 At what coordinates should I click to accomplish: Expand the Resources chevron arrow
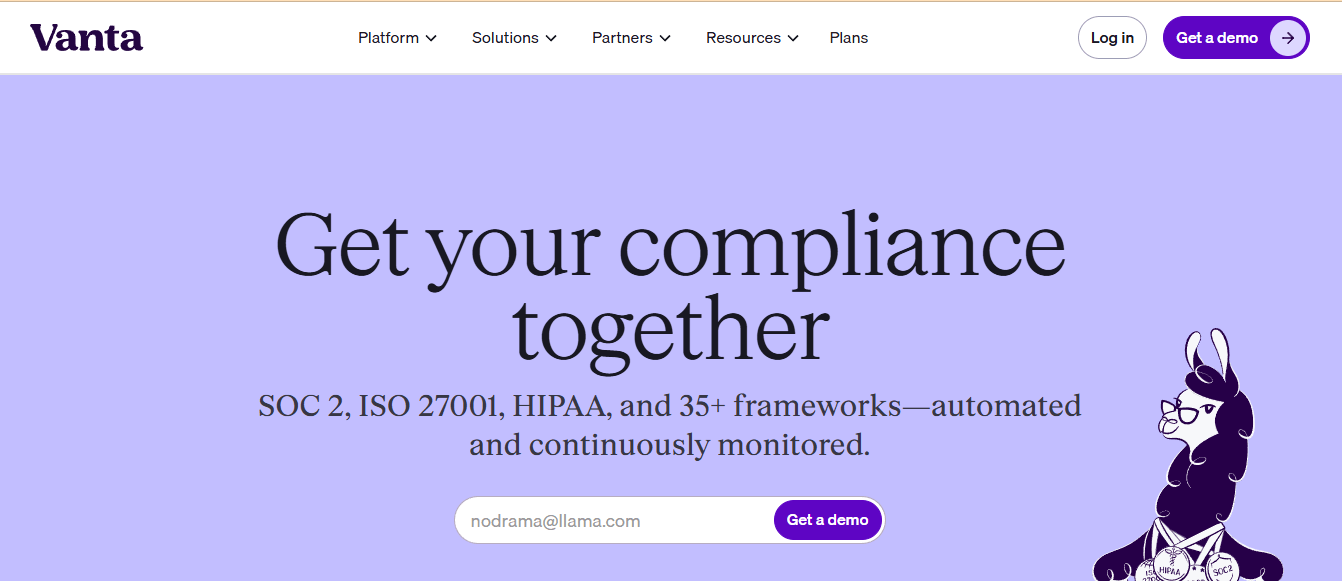click(x=793, y=38)
